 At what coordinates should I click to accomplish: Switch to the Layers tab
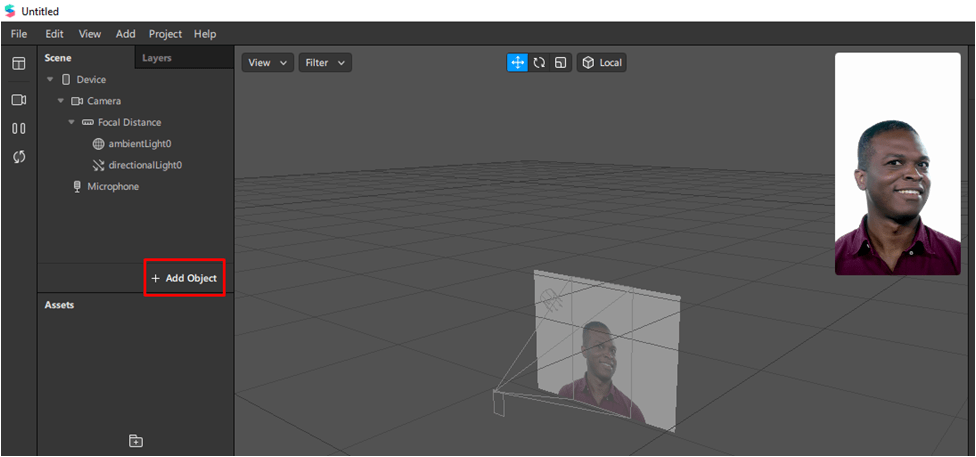click(x=157, y=58)
